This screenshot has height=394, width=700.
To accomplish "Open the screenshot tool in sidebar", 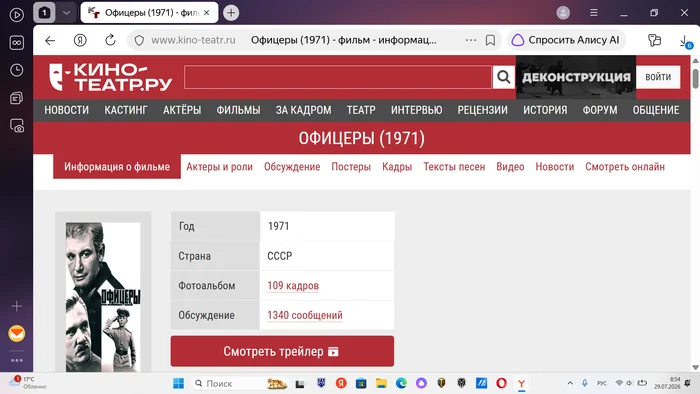I will (17, 126).
